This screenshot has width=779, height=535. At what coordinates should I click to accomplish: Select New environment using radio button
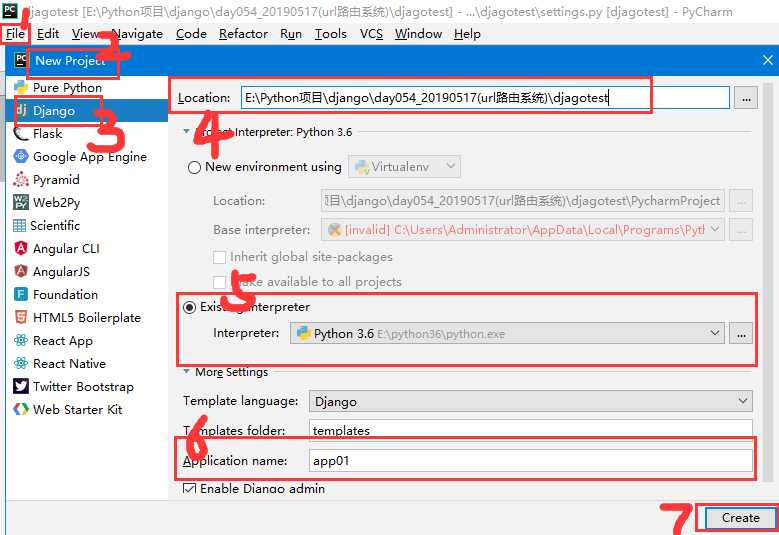[194, 167]
